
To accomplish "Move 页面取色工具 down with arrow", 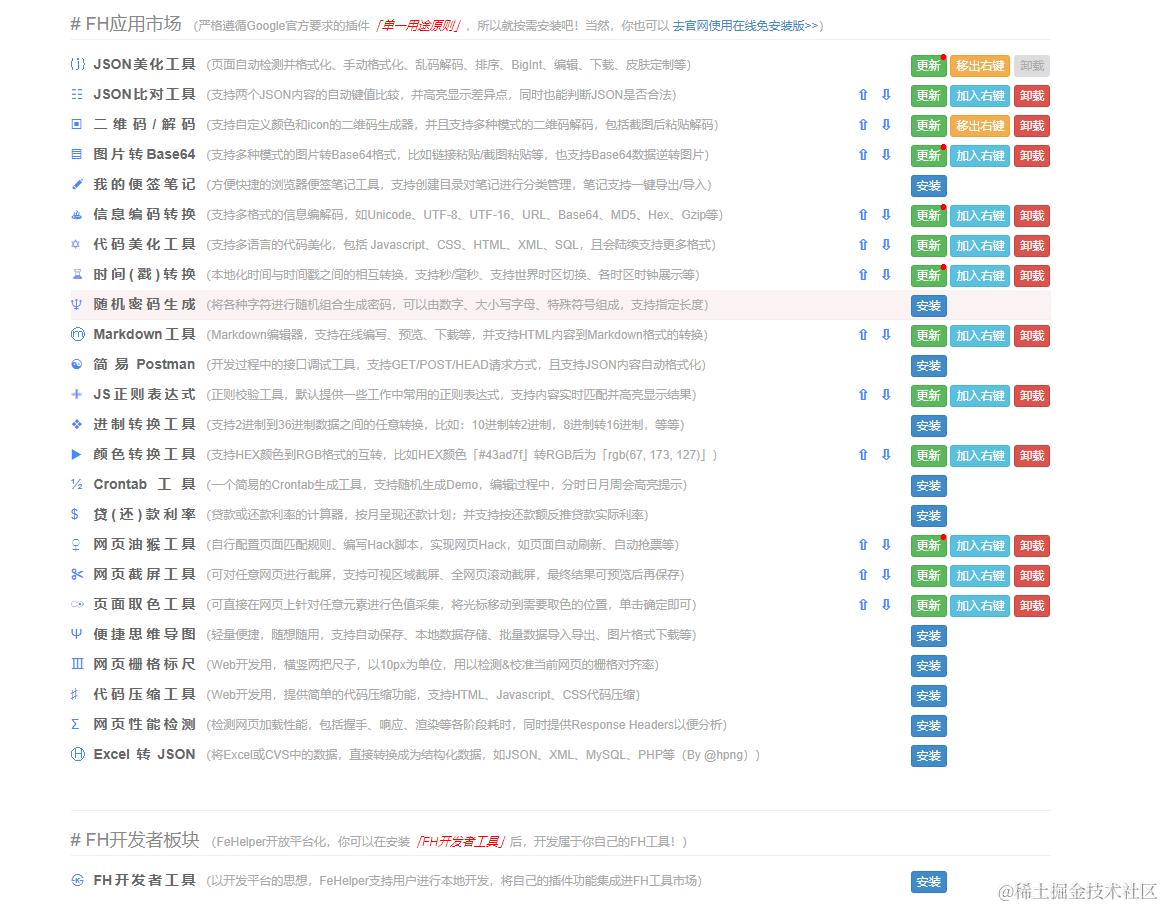I will coord(886,604).
